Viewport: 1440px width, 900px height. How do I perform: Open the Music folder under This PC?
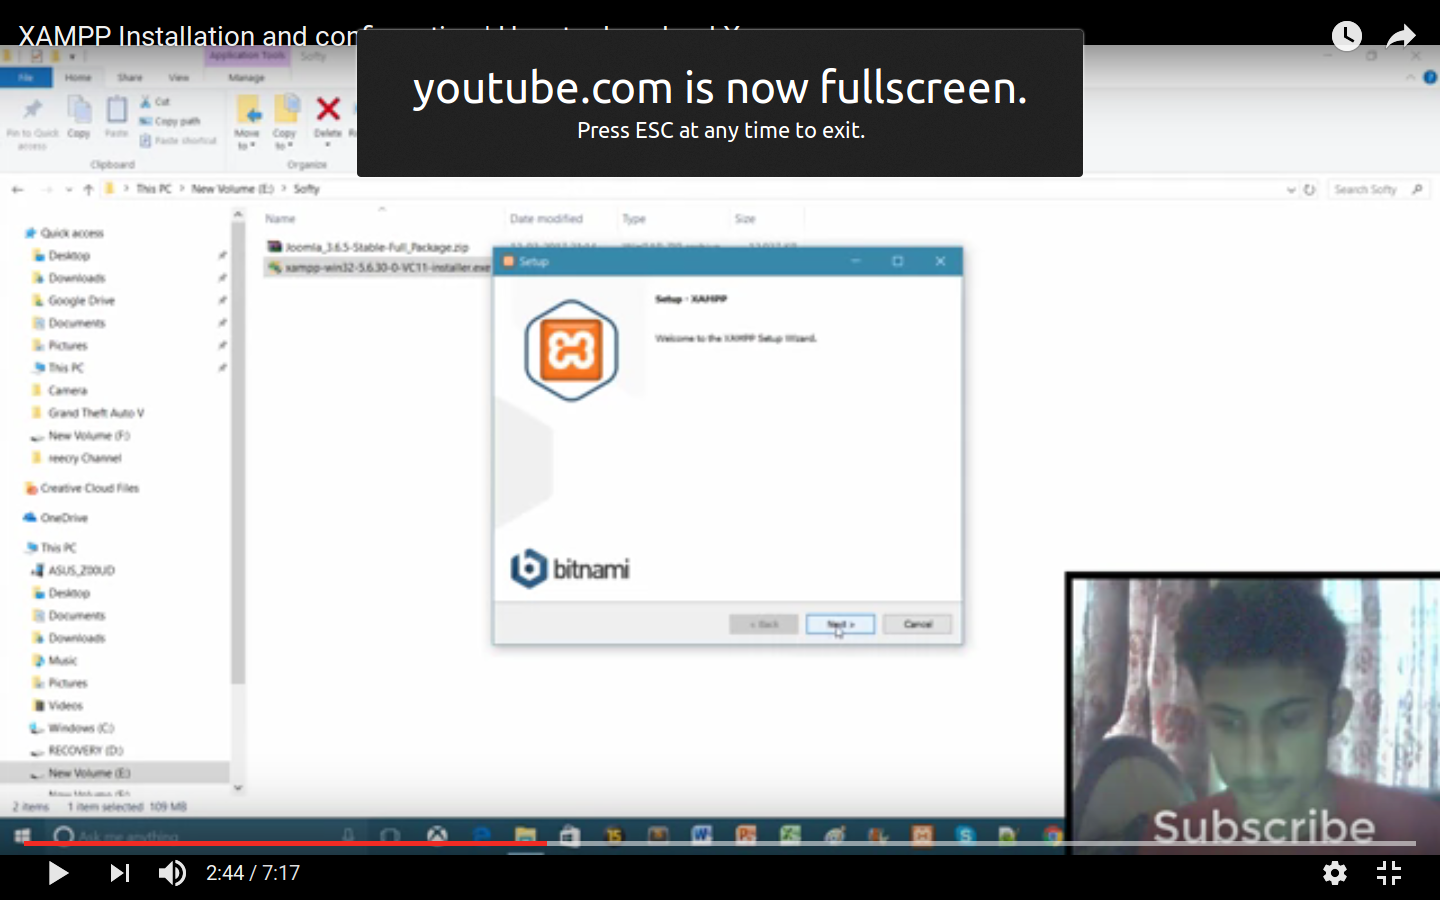tap(56, 660)
